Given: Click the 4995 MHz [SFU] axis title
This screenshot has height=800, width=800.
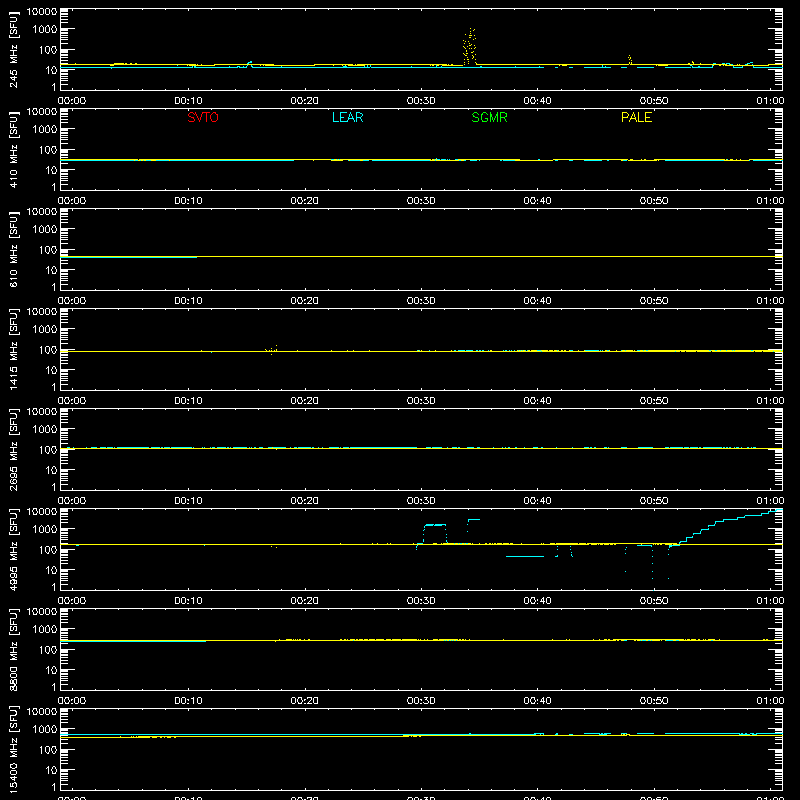Looking at the screenshot, I should 13,549.
